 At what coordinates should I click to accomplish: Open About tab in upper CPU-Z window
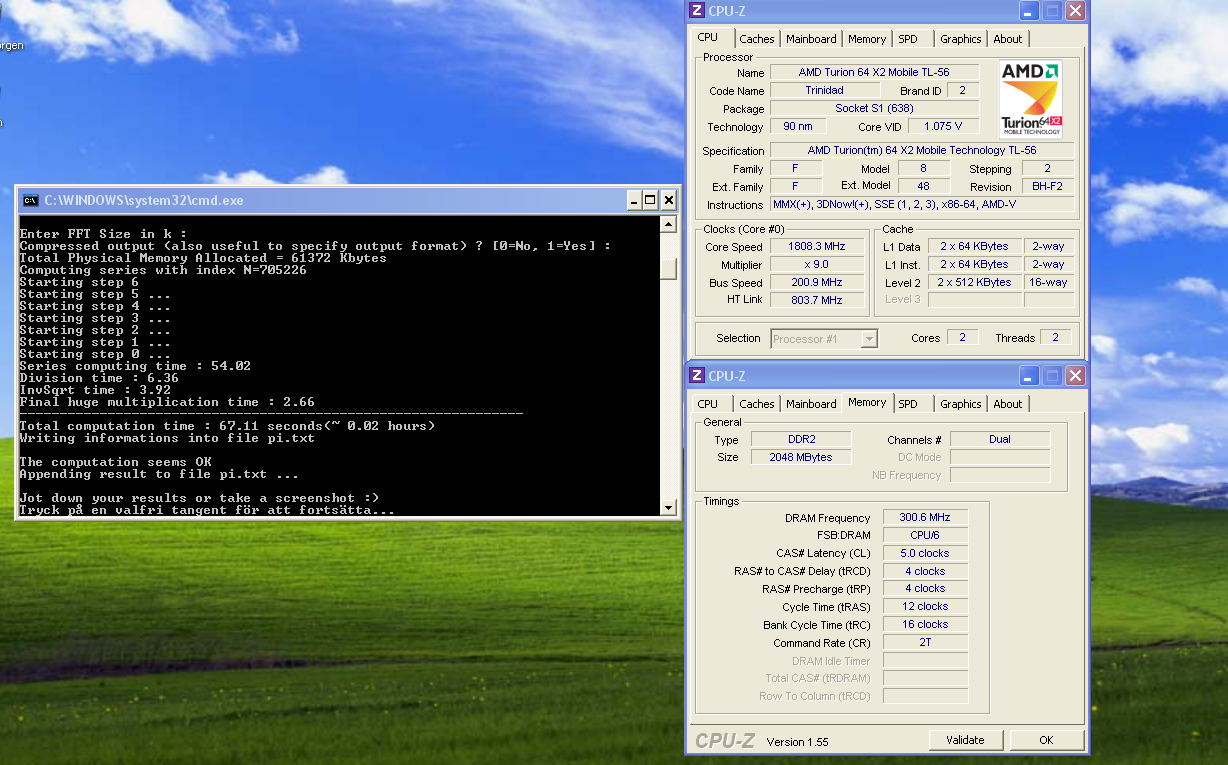coord(1008,39)
